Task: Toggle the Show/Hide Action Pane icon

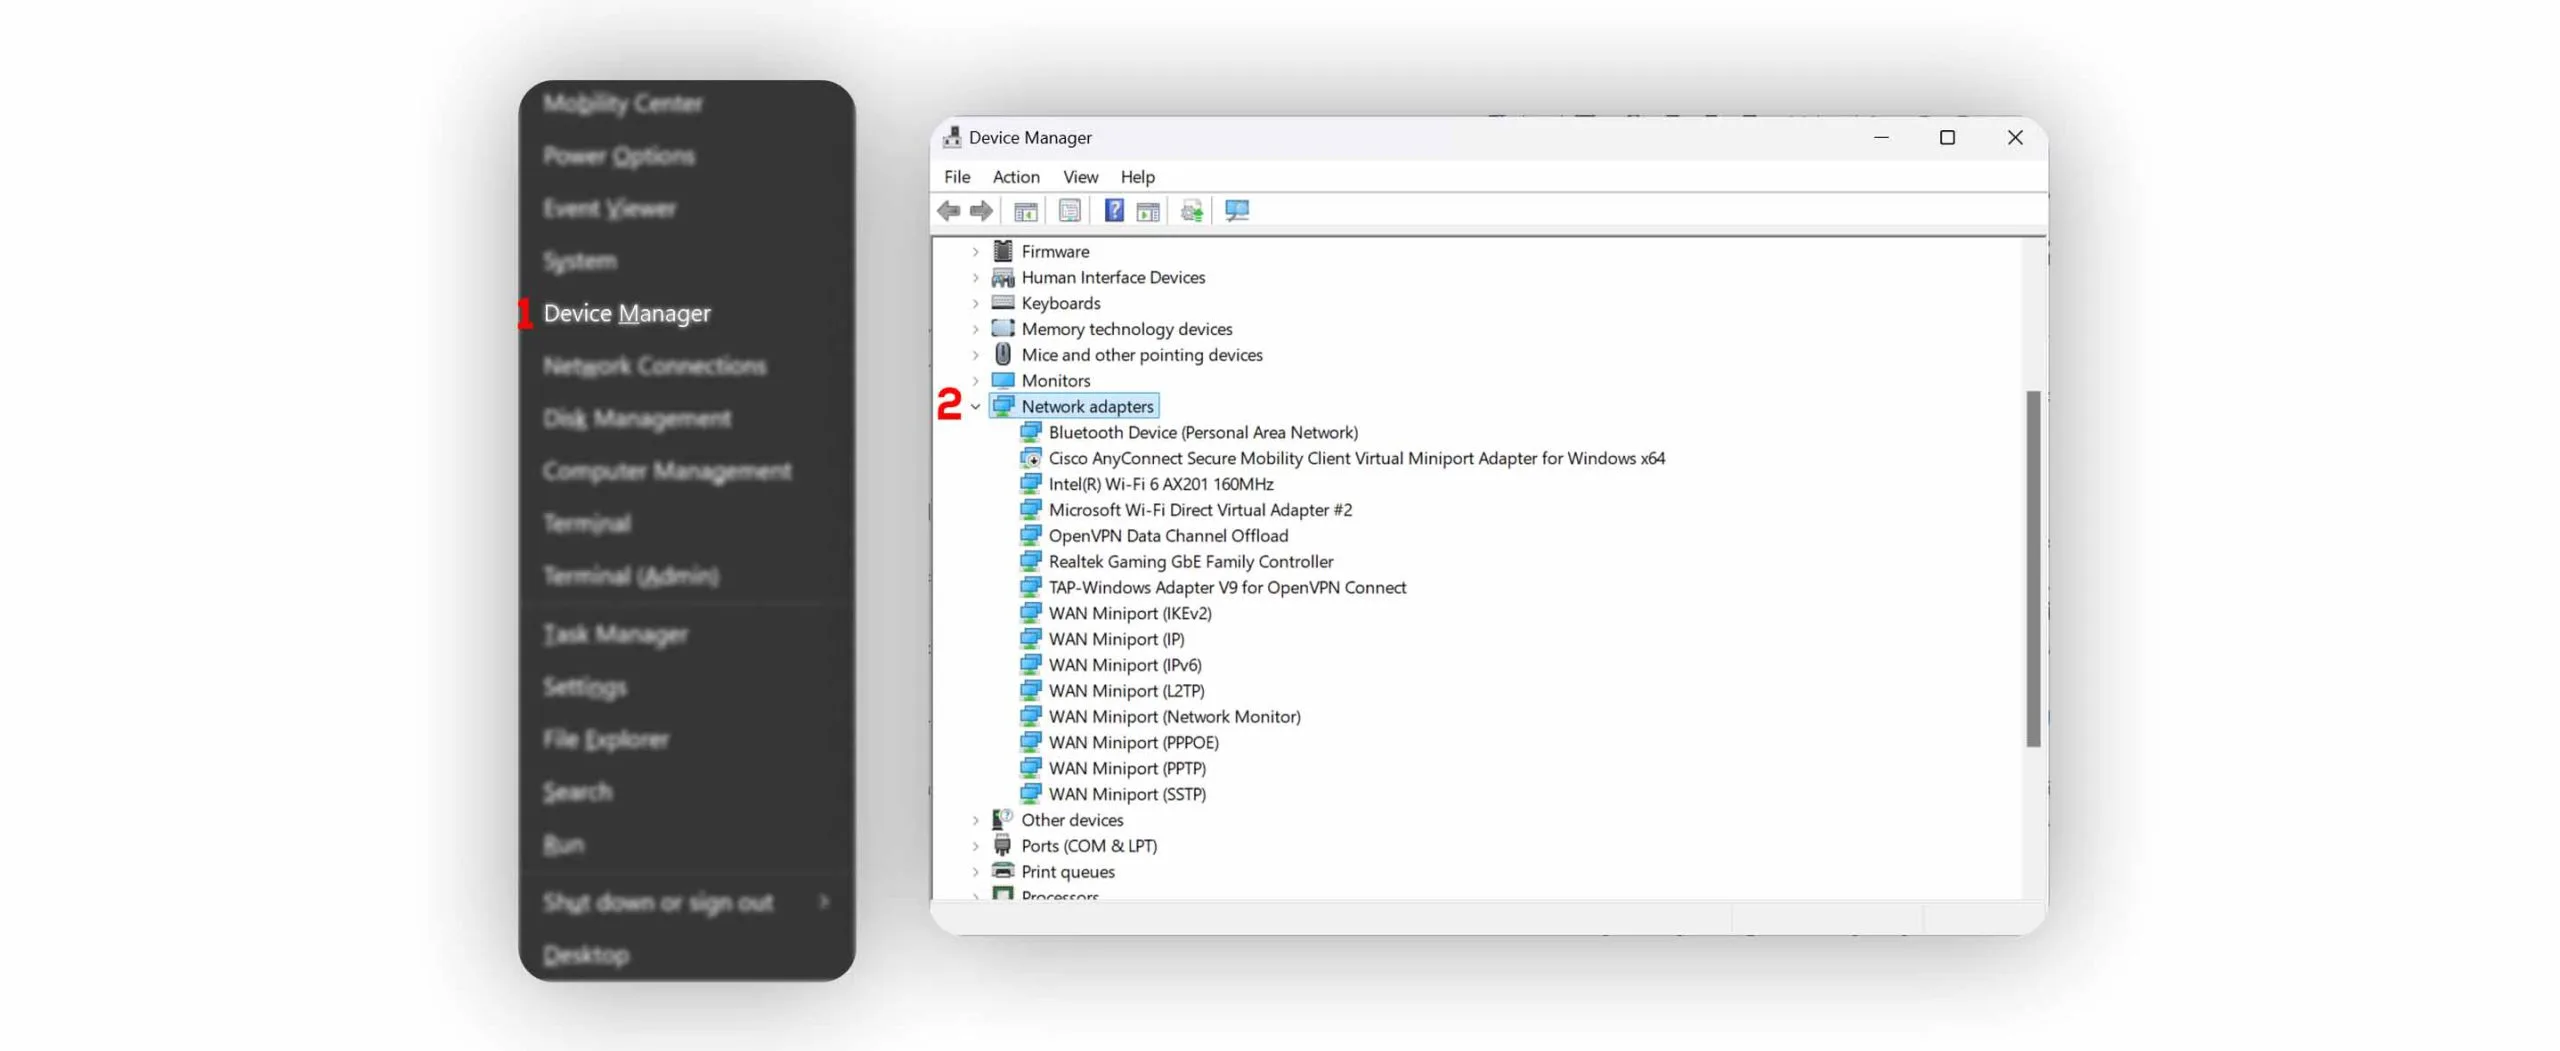Action: tap(1148, 211)
